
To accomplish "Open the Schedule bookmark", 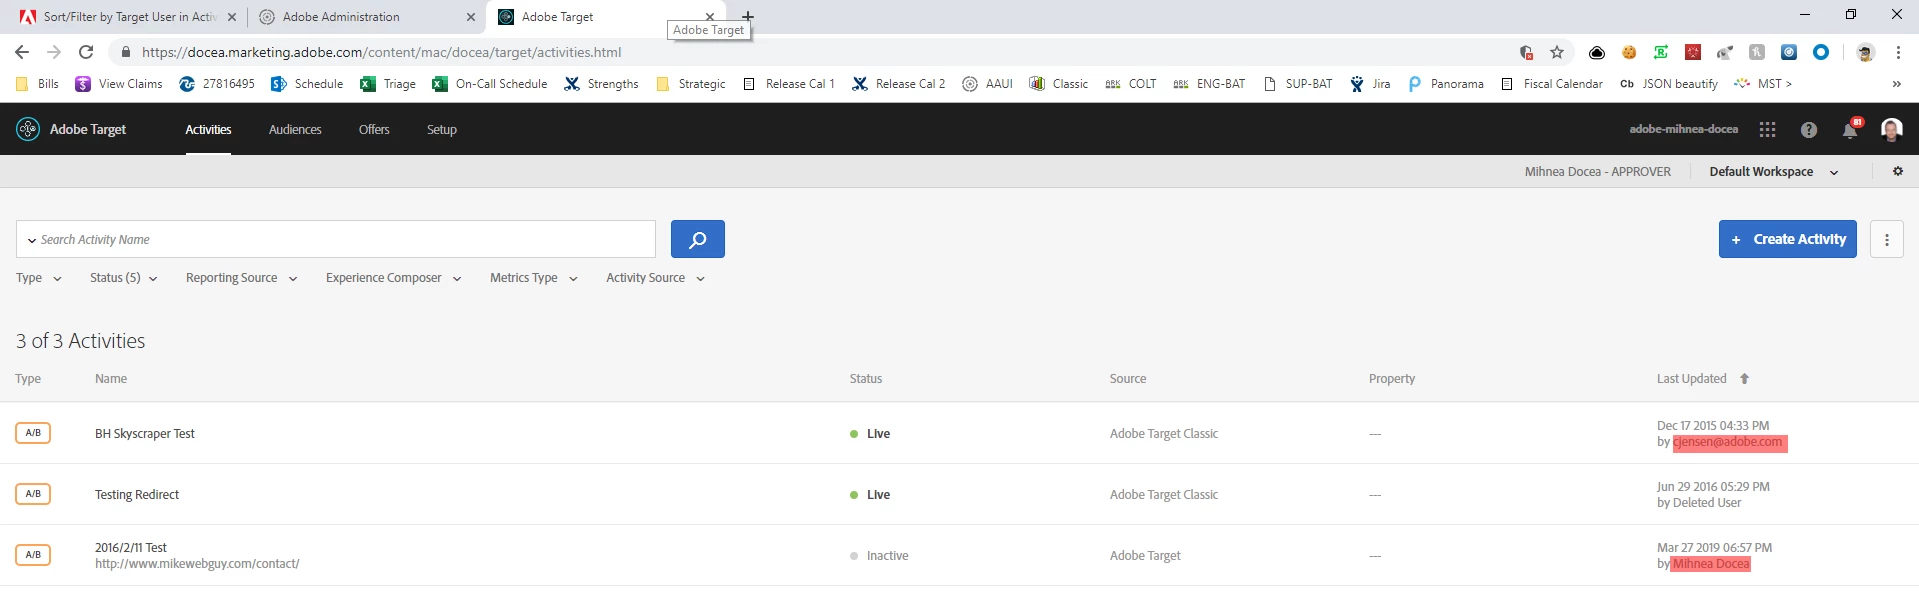I will (x=307, y=84).
